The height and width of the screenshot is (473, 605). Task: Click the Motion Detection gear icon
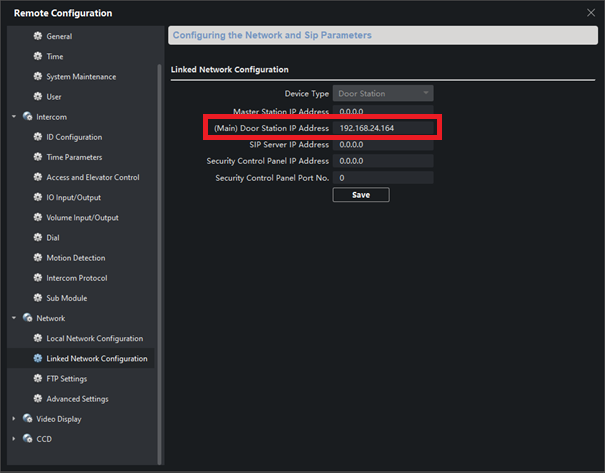click(38, 258)
